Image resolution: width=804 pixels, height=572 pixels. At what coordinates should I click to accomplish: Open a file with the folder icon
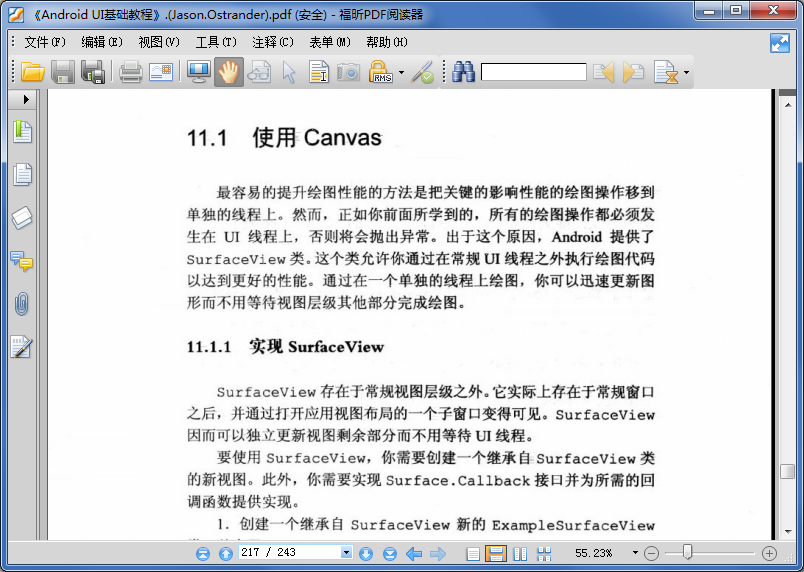[32, 72]
